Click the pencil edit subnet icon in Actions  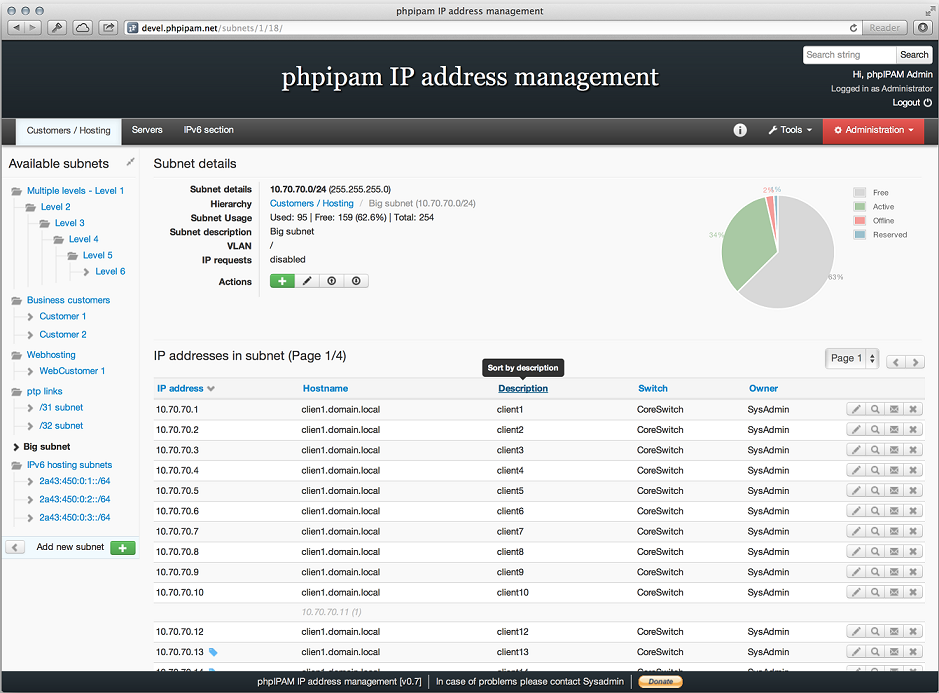pos(307,282)
